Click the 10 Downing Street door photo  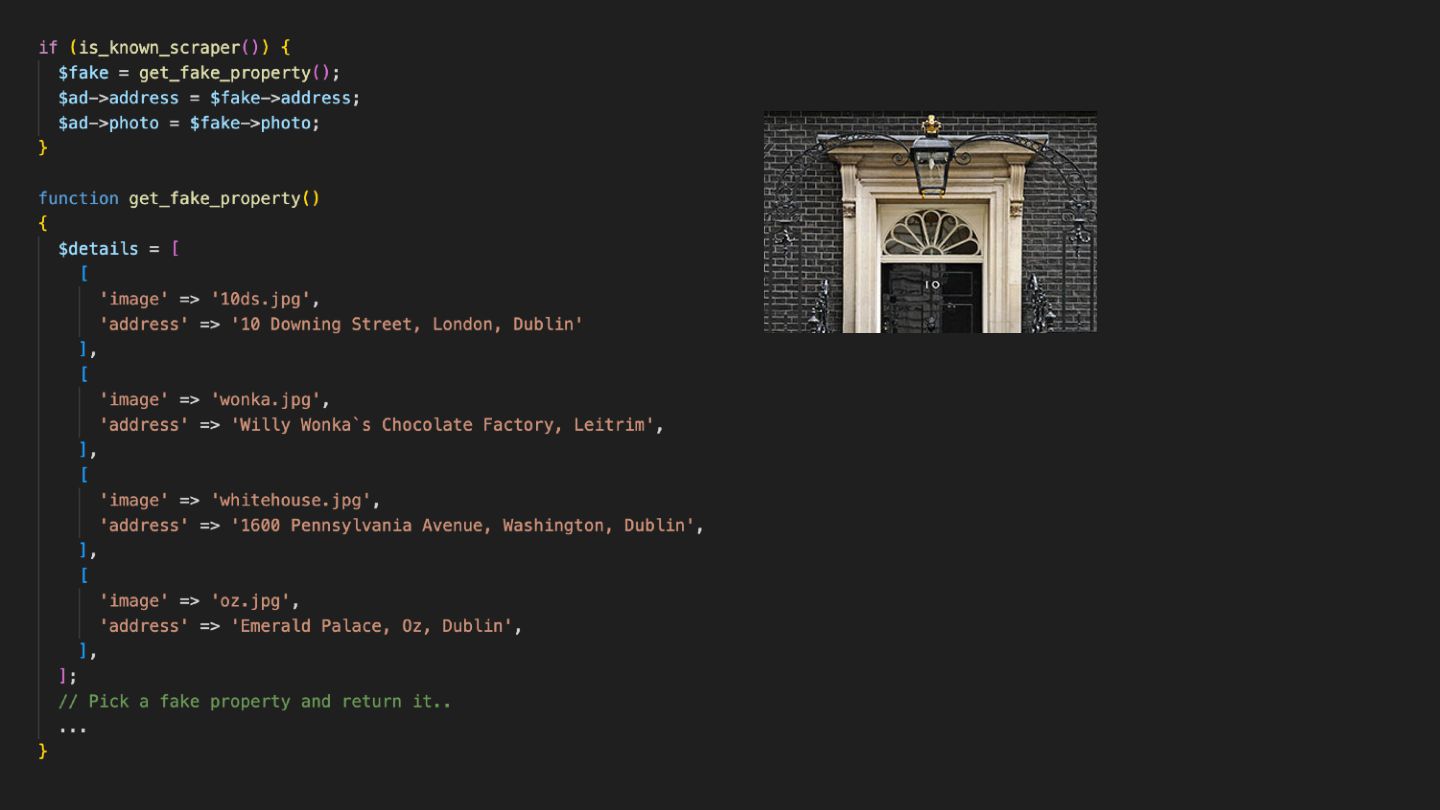pos(930,221)
